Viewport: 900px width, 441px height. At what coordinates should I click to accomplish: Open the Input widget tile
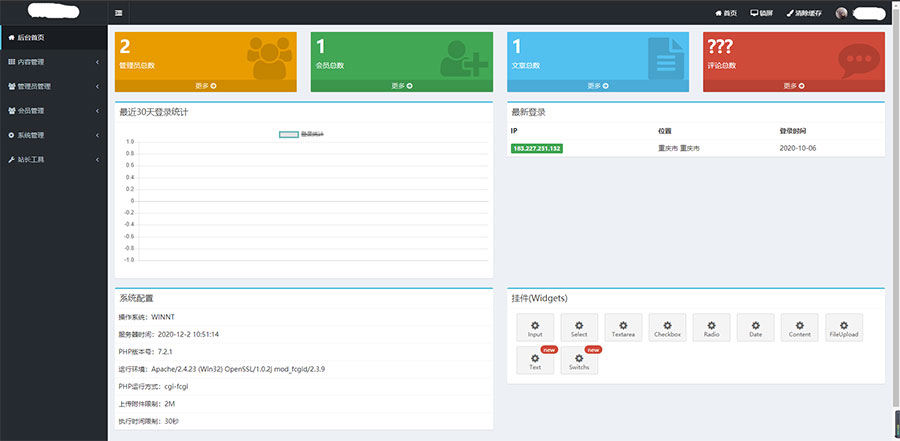point(535,328)
